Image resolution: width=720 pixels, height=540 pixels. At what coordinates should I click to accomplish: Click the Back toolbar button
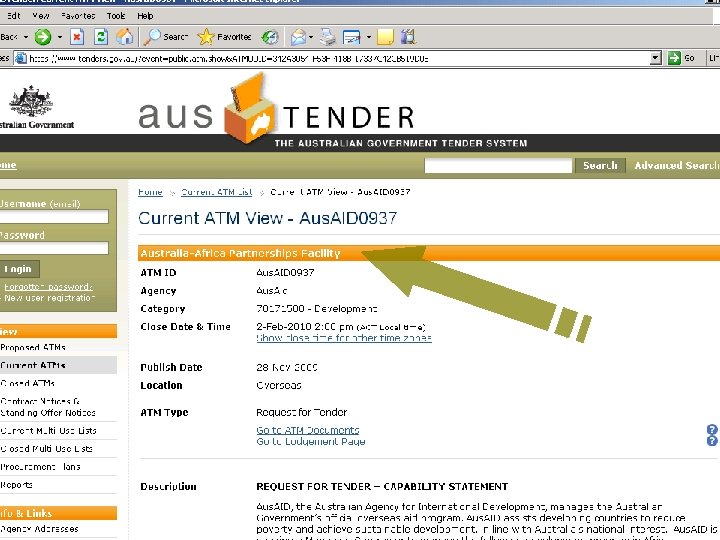[9, 37]
